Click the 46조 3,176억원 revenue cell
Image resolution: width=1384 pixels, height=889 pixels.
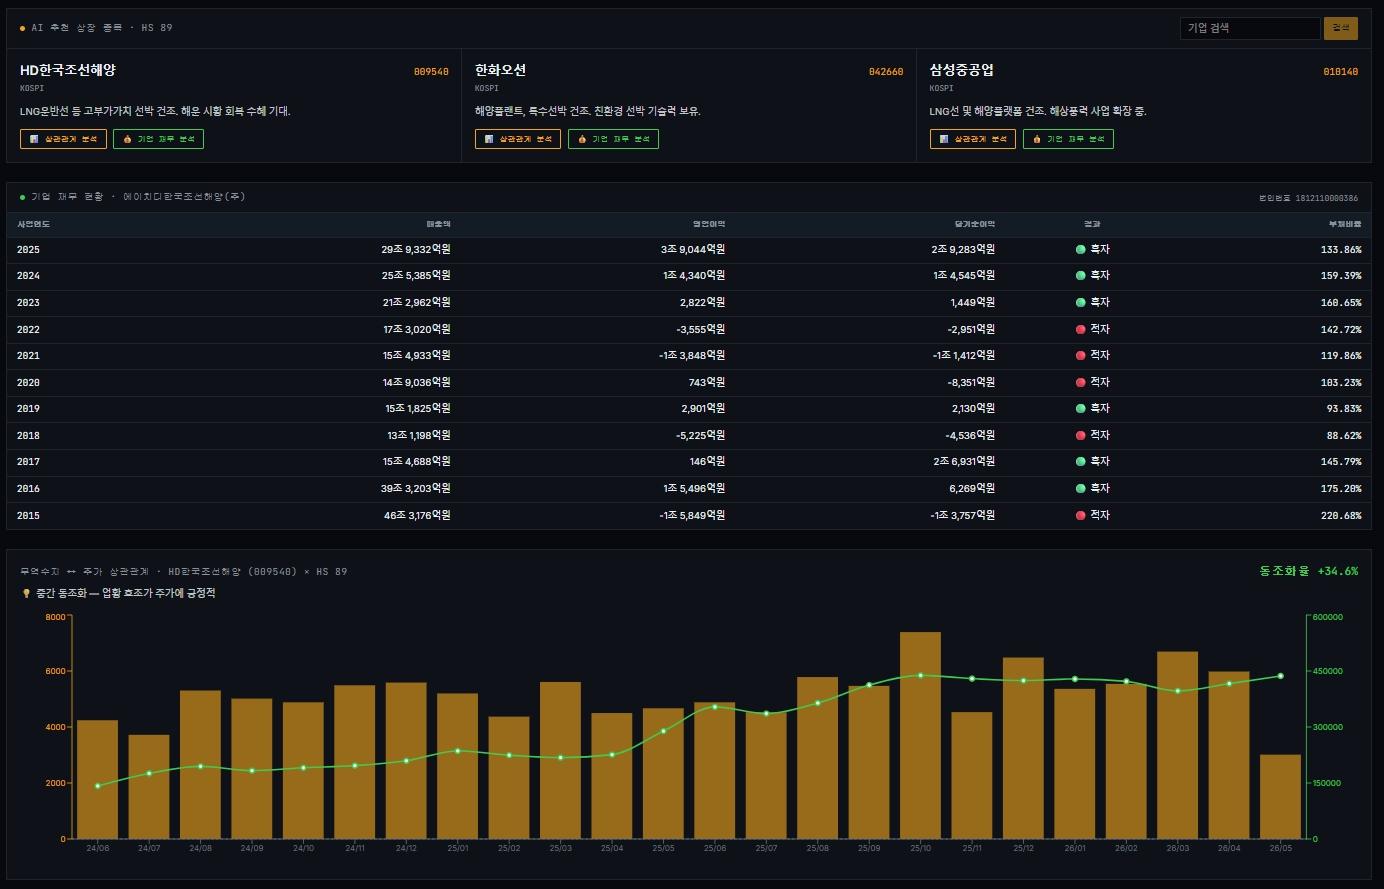(x=416, y=515)
